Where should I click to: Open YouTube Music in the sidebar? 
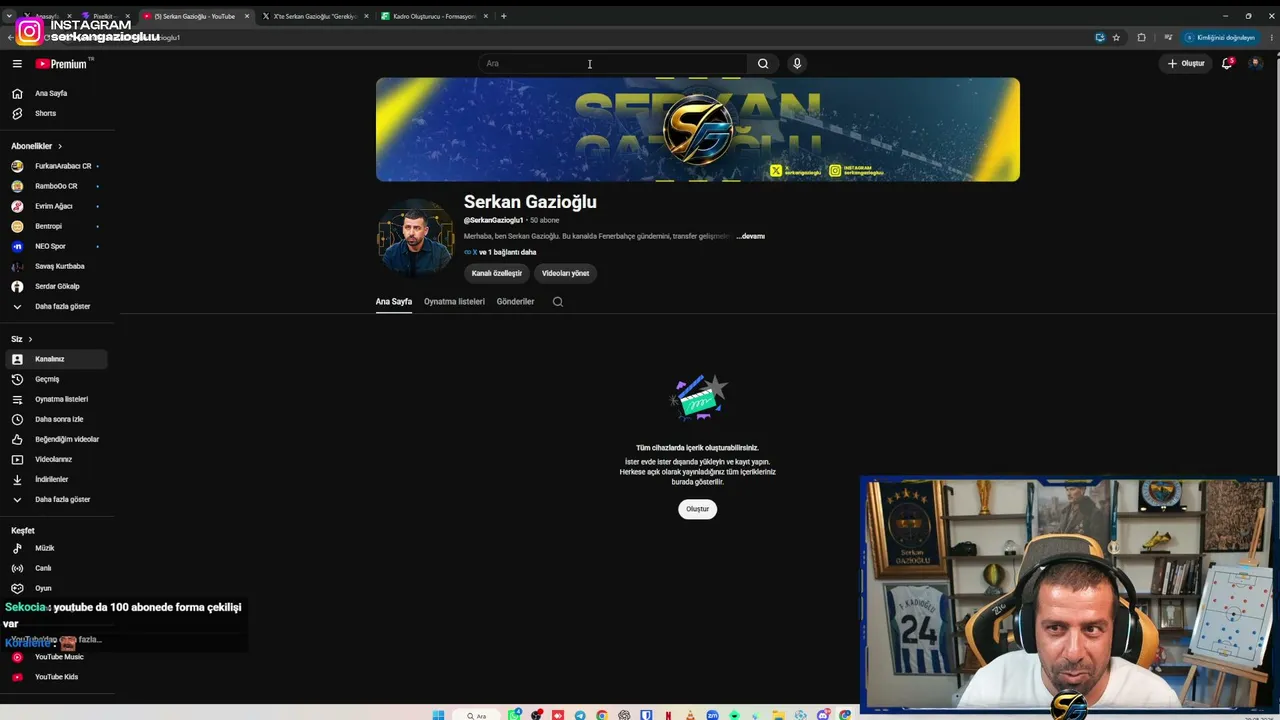57,657
